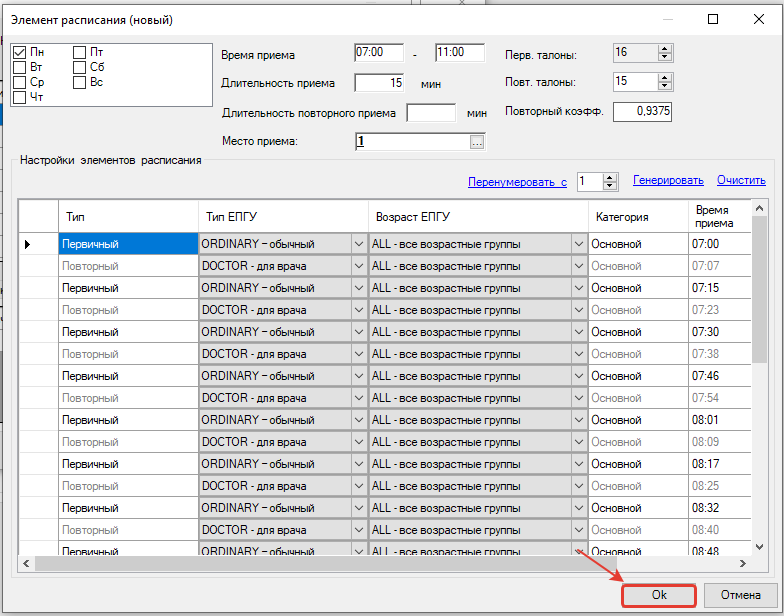Enable the Вт weekday checkbox

(x=20, y=67)
